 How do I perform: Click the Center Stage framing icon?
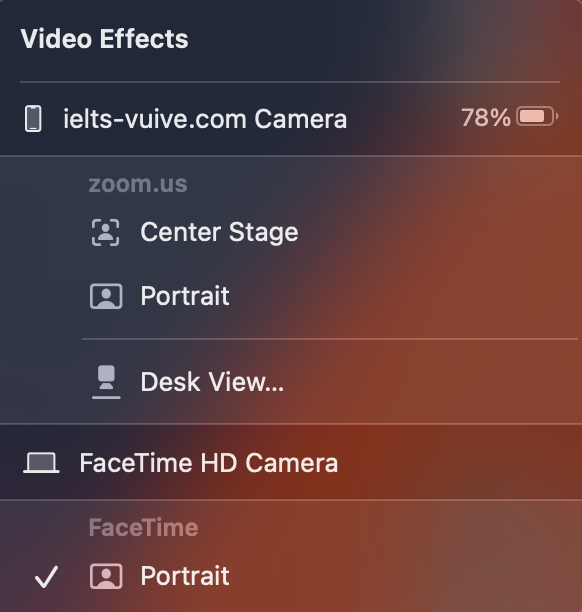[x=105, y=232]
